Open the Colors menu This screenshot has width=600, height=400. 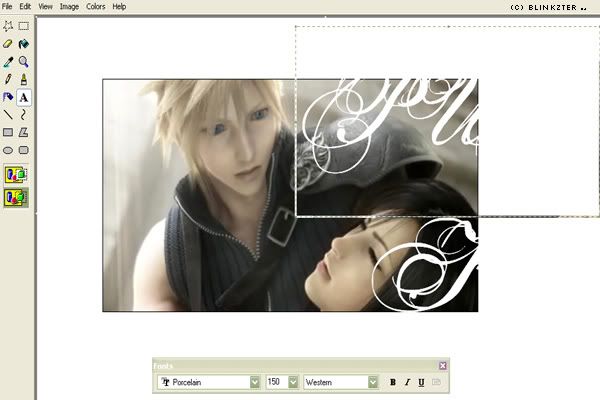[96, 7]
